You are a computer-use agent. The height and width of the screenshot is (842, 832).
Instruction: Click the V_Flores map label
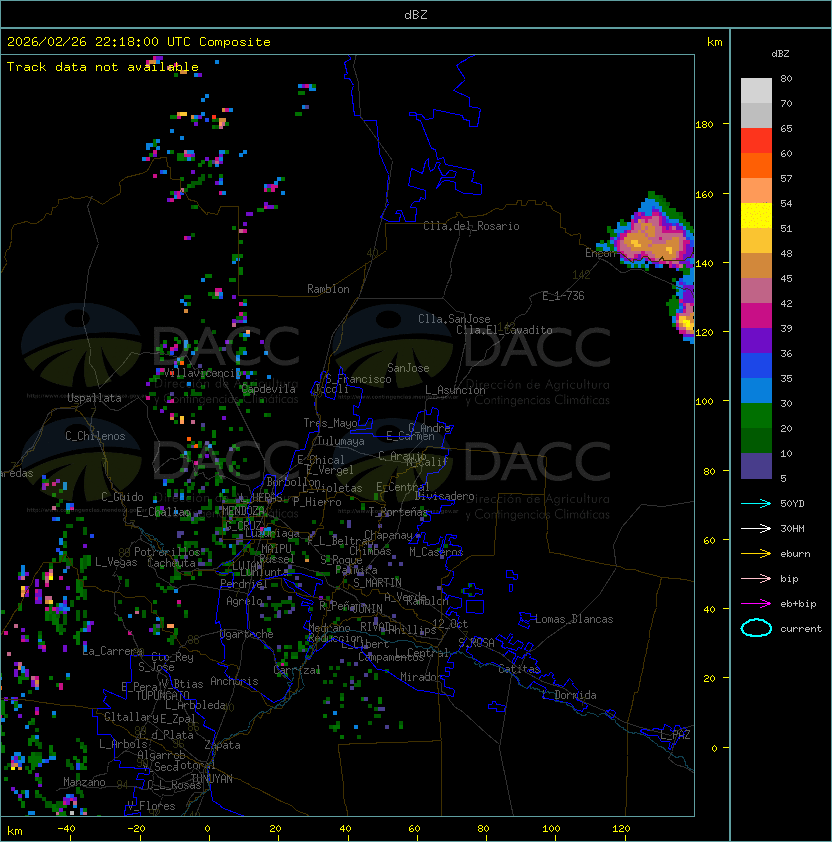pos(151,806)
